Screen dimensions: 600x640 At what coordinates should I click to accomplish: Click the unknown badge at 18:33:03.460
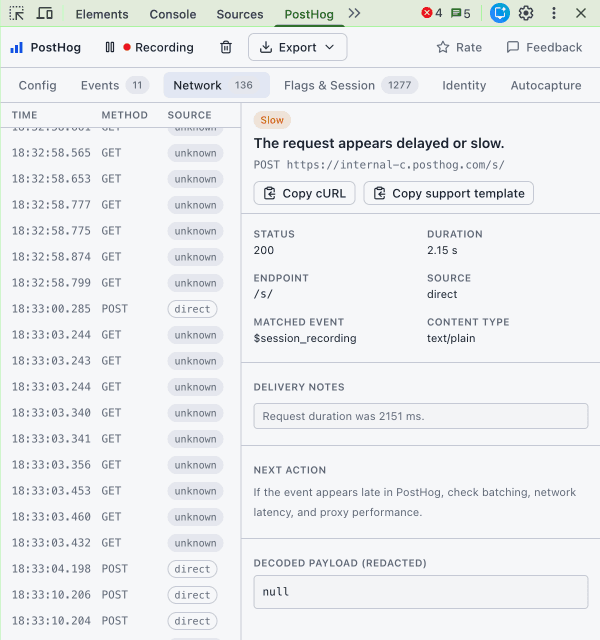point(196,517)
